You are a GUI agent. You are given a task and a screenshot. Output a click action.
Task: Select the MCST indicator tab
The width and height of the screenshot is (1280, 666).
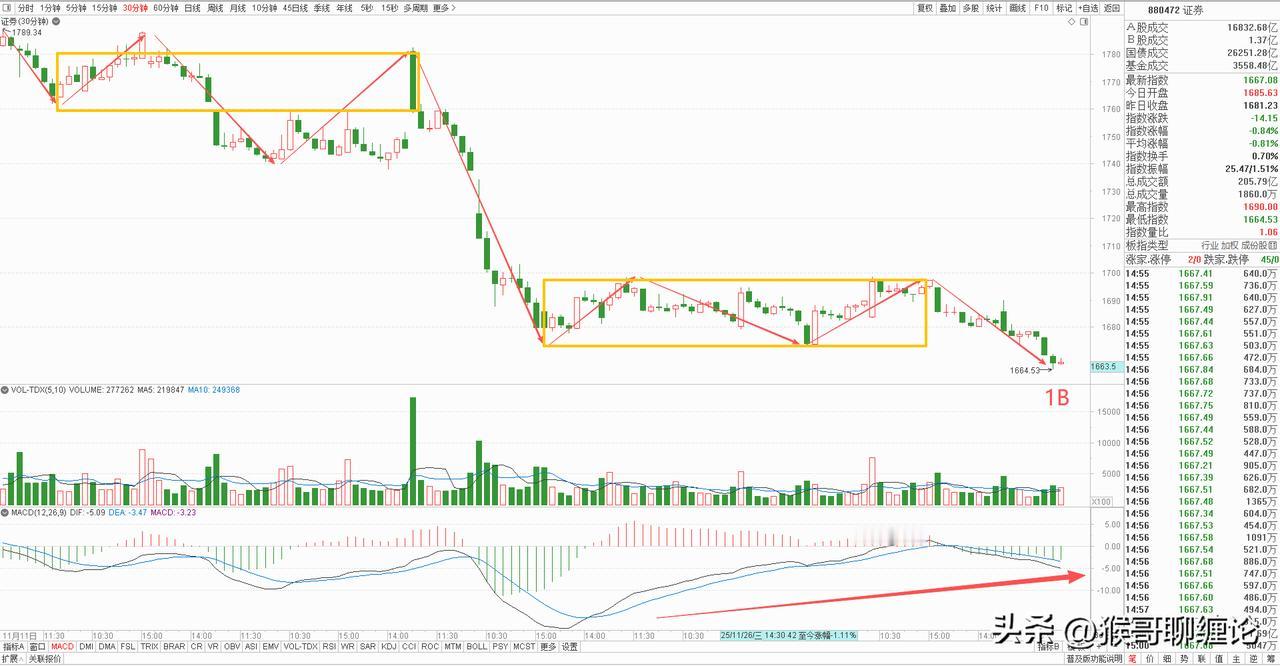pyautogui.click(x=524, y=648)
